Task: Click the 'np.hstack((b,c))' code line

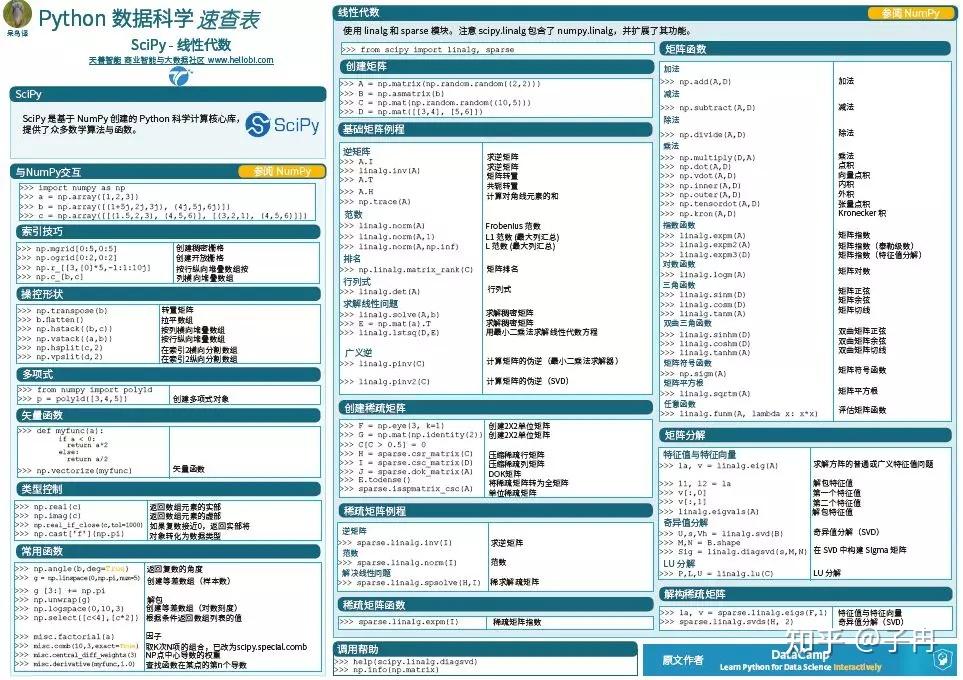Action: (65, 329)
